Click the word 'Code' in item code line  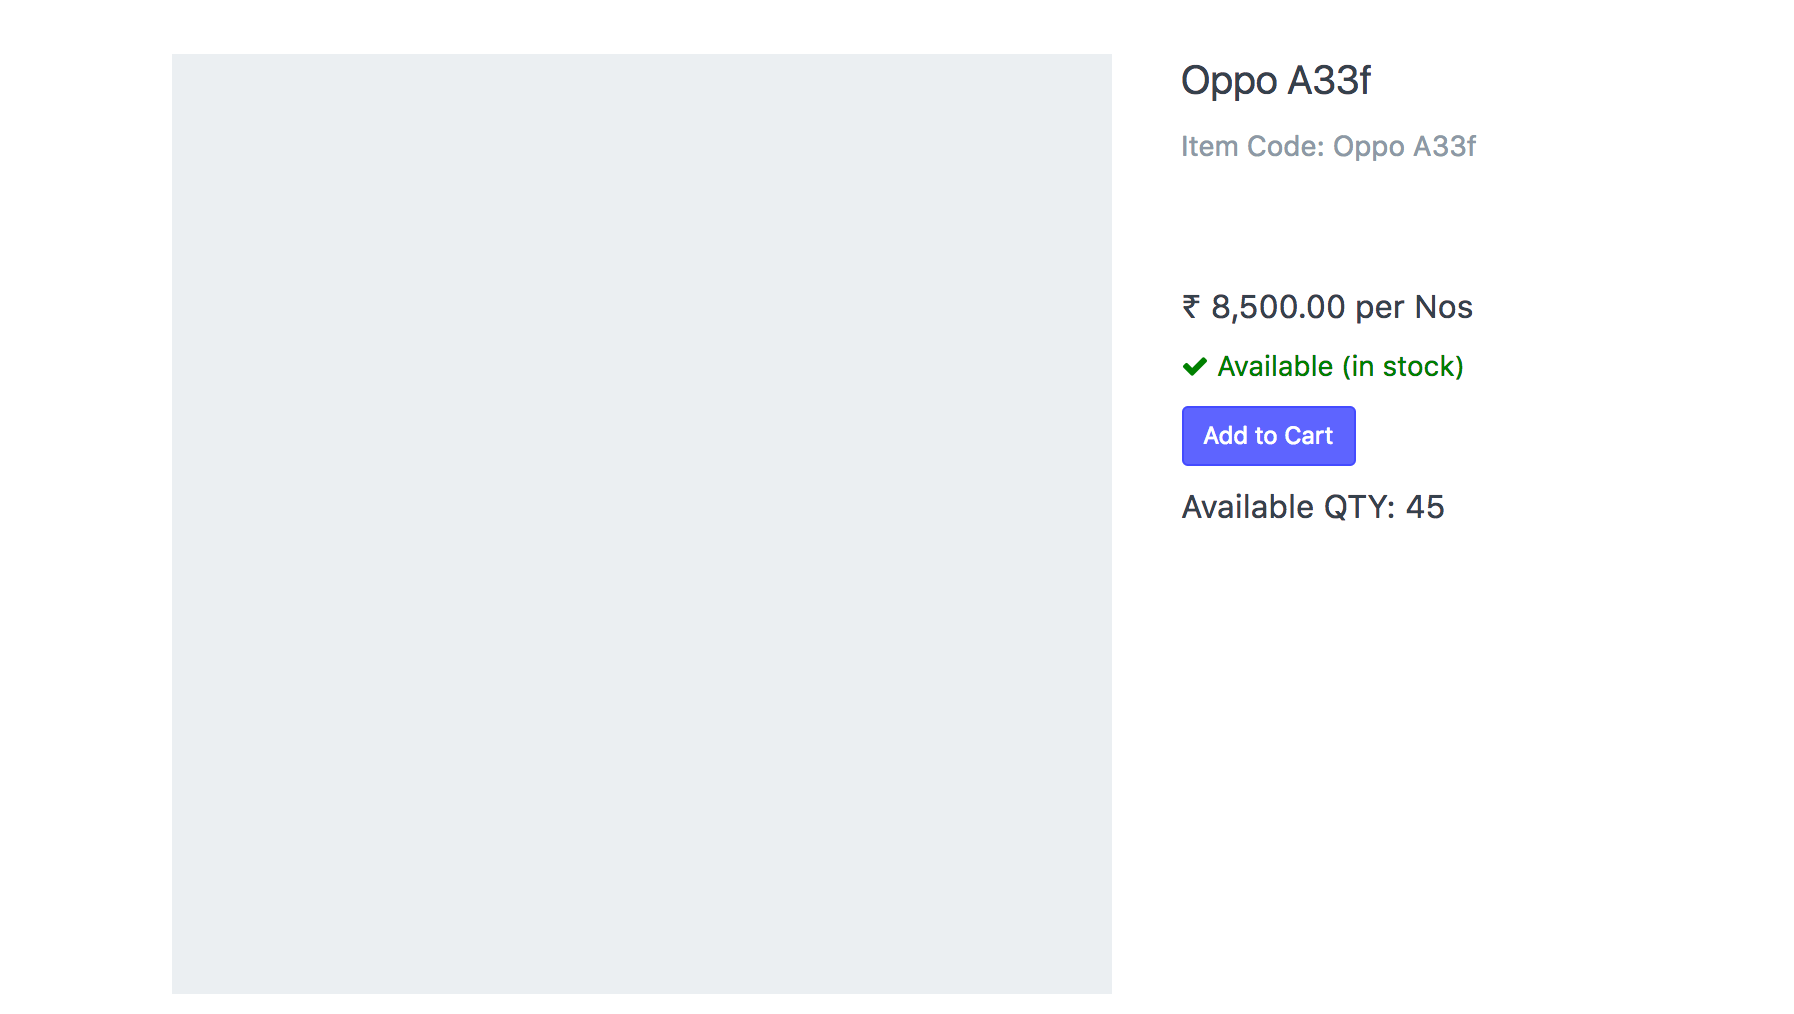[1281, 146]
